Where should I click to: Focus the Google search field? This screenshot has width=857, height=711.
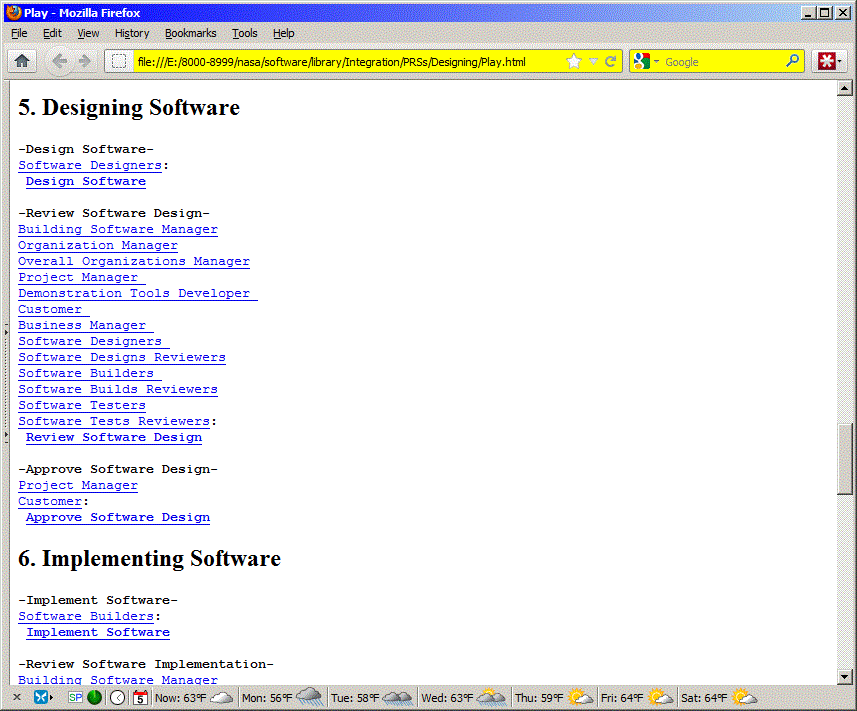(723, 62)
